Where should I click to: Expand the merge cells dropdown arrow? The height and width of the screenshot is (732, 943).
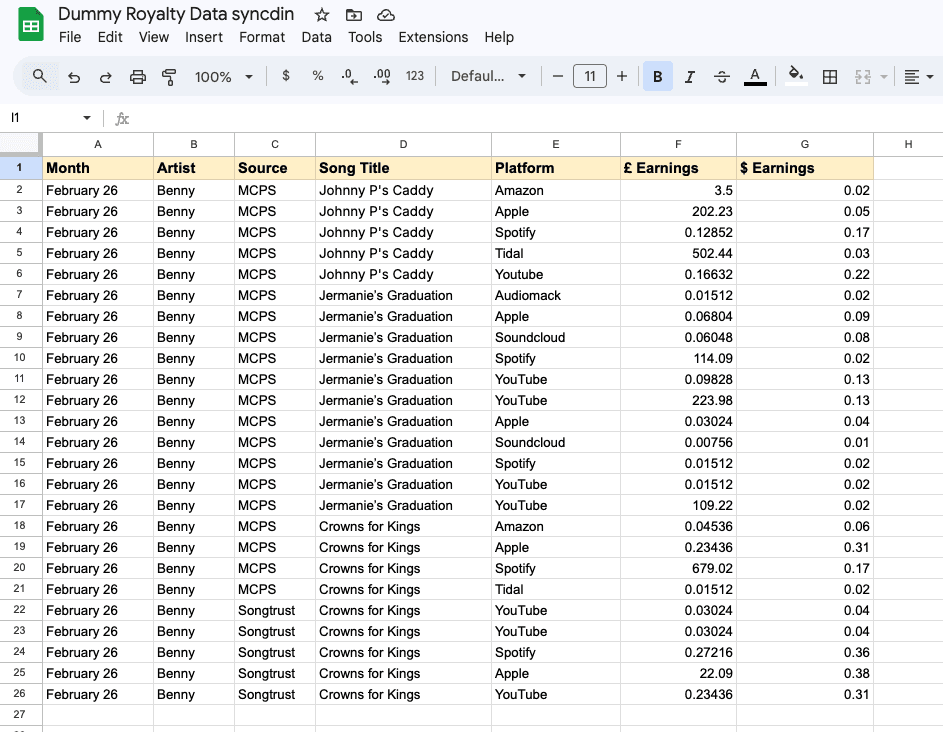point(883,77)
